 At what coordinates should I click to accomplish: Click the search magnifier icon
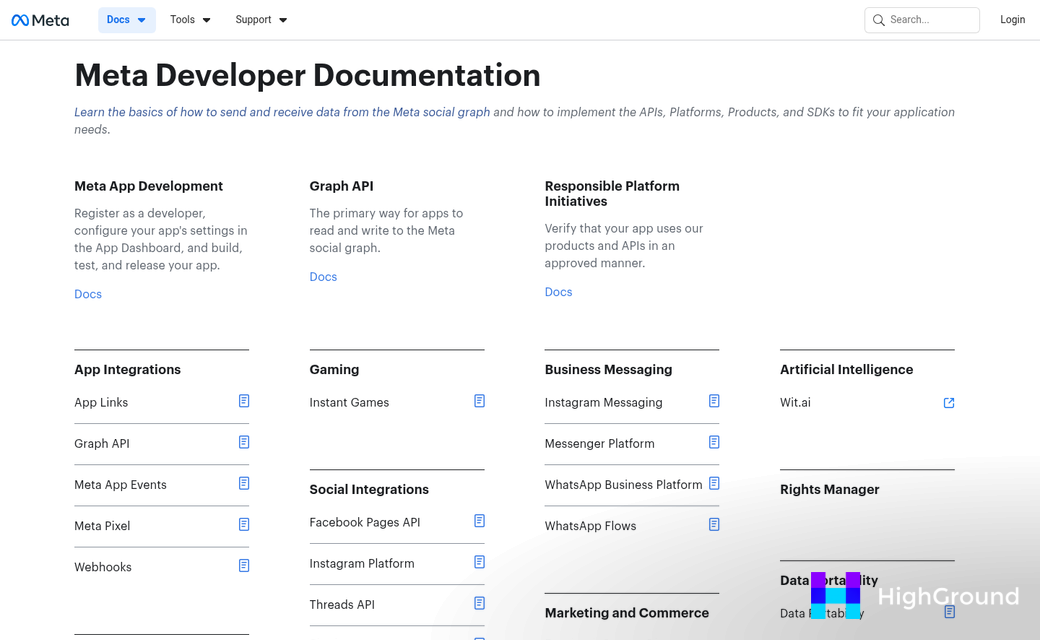[x=878, y=20]
